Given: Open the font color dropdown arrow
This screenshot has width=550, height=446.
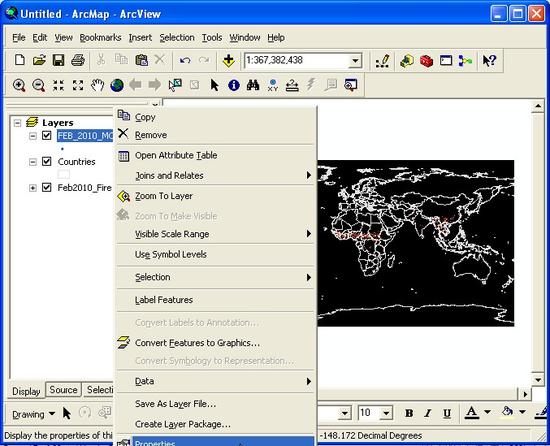Looking at the screenshot, I should [487, 412].
